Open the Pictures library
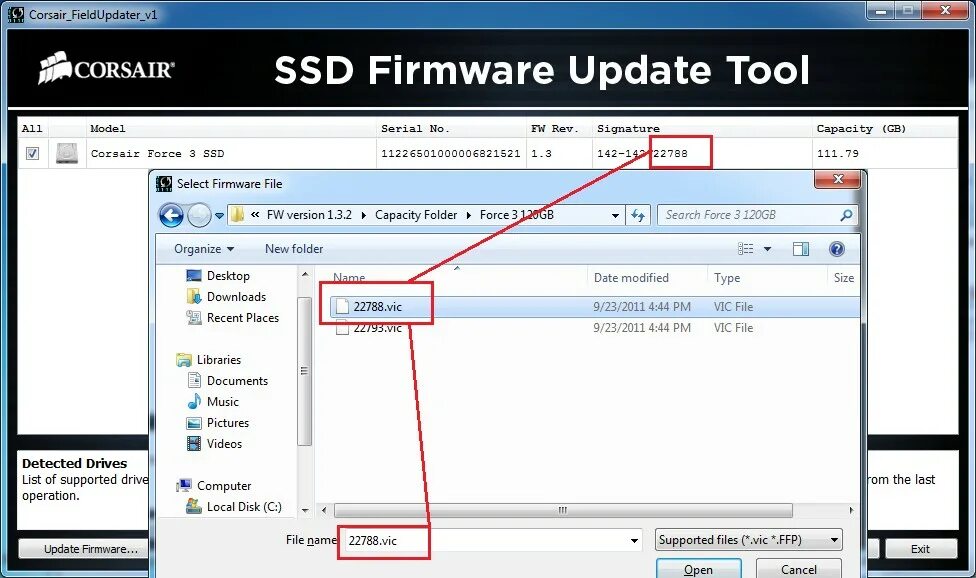This screenshot has width=976, height=578. [228, 423]
